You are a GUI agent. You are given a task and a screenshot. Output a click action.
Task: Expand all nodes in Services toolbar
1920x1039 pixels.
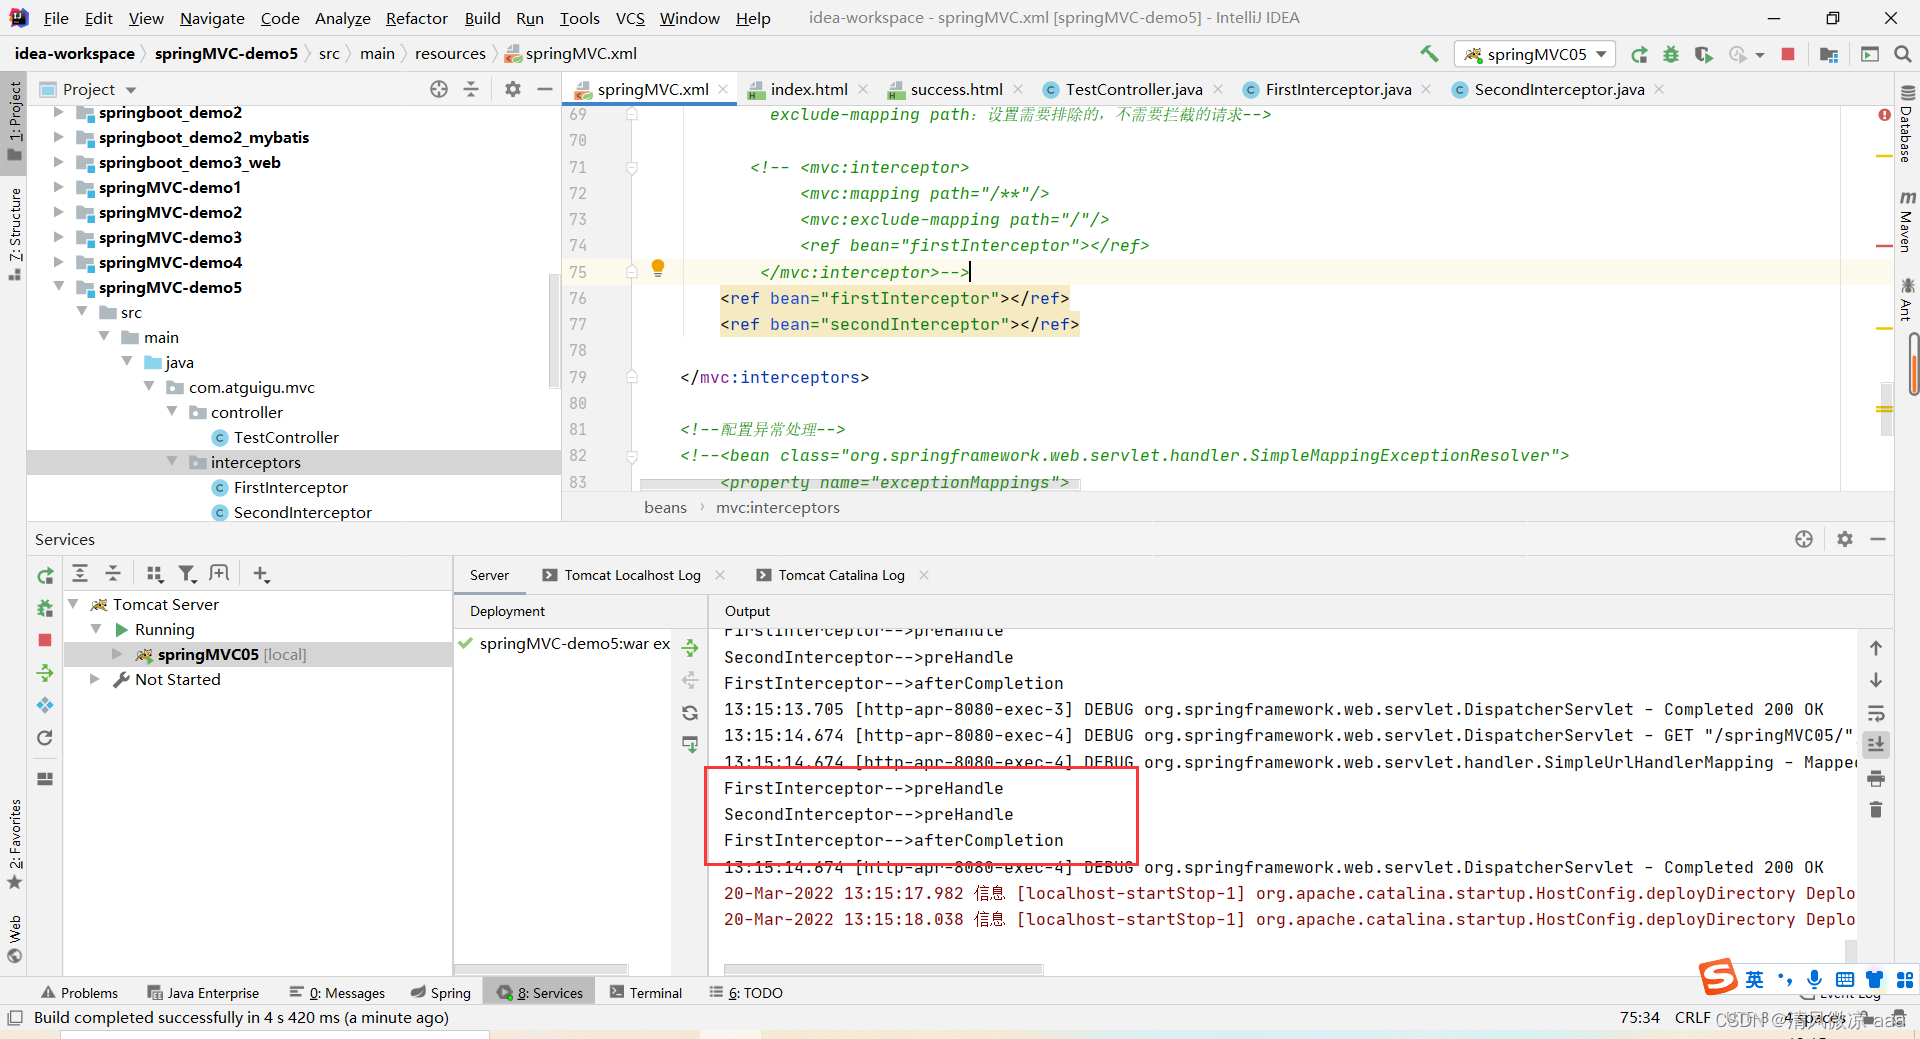click(x=80, y=573)
